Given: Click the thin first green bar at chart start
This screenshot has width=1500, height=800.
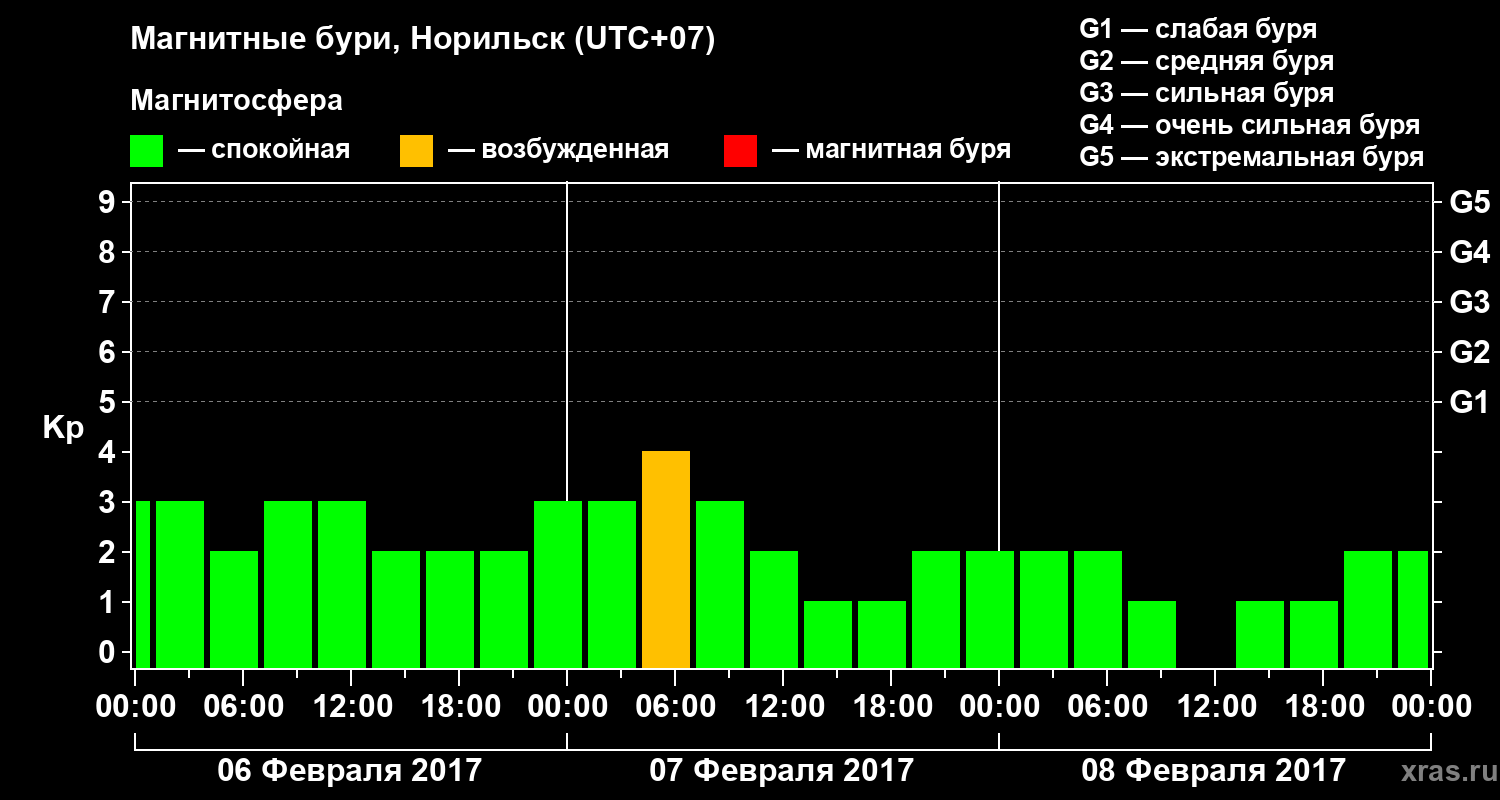Looking at the screenshot, I should (142, 584).
